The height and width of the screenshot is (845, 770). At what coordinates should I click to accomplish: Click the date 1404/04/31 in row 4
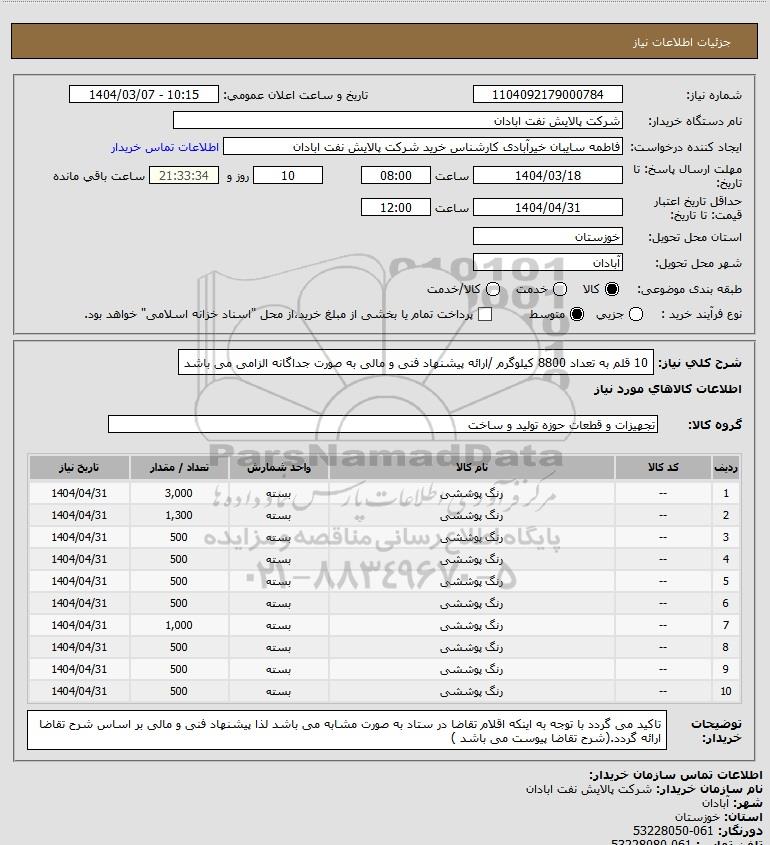(79, 559)
